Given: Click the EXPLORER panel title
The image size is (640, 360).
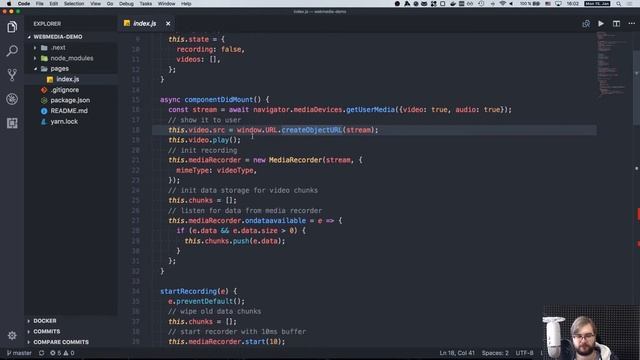Looking at the screenshot, I should (47, 24).
